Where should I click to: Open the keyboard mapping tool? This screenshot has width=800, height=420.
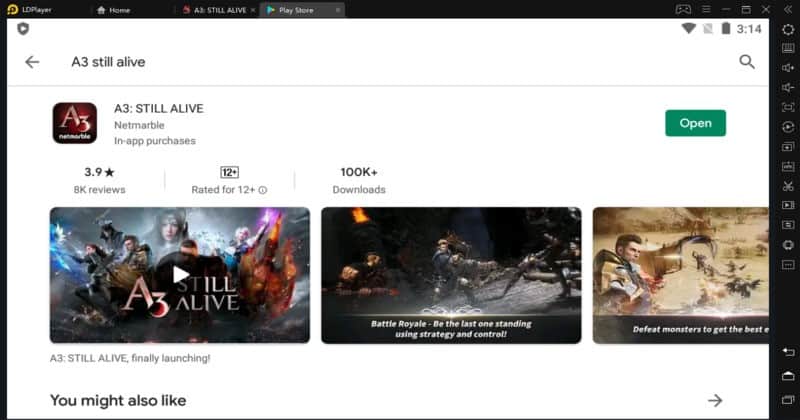(788, 48)
